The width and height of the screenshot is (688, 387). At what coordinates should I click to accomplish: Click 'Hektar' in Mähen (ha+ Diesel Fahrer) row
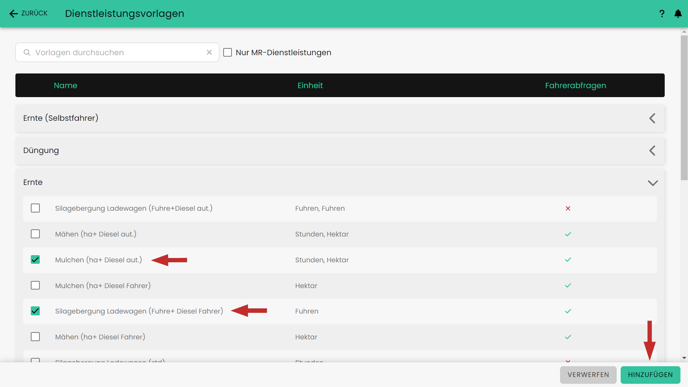coord(306,337)
